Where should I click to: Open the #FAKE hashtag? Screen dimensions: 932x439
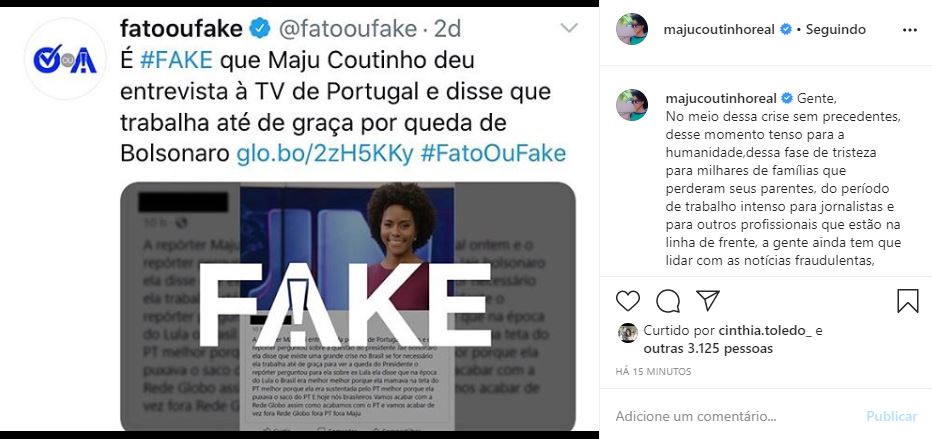pos(176,59)
